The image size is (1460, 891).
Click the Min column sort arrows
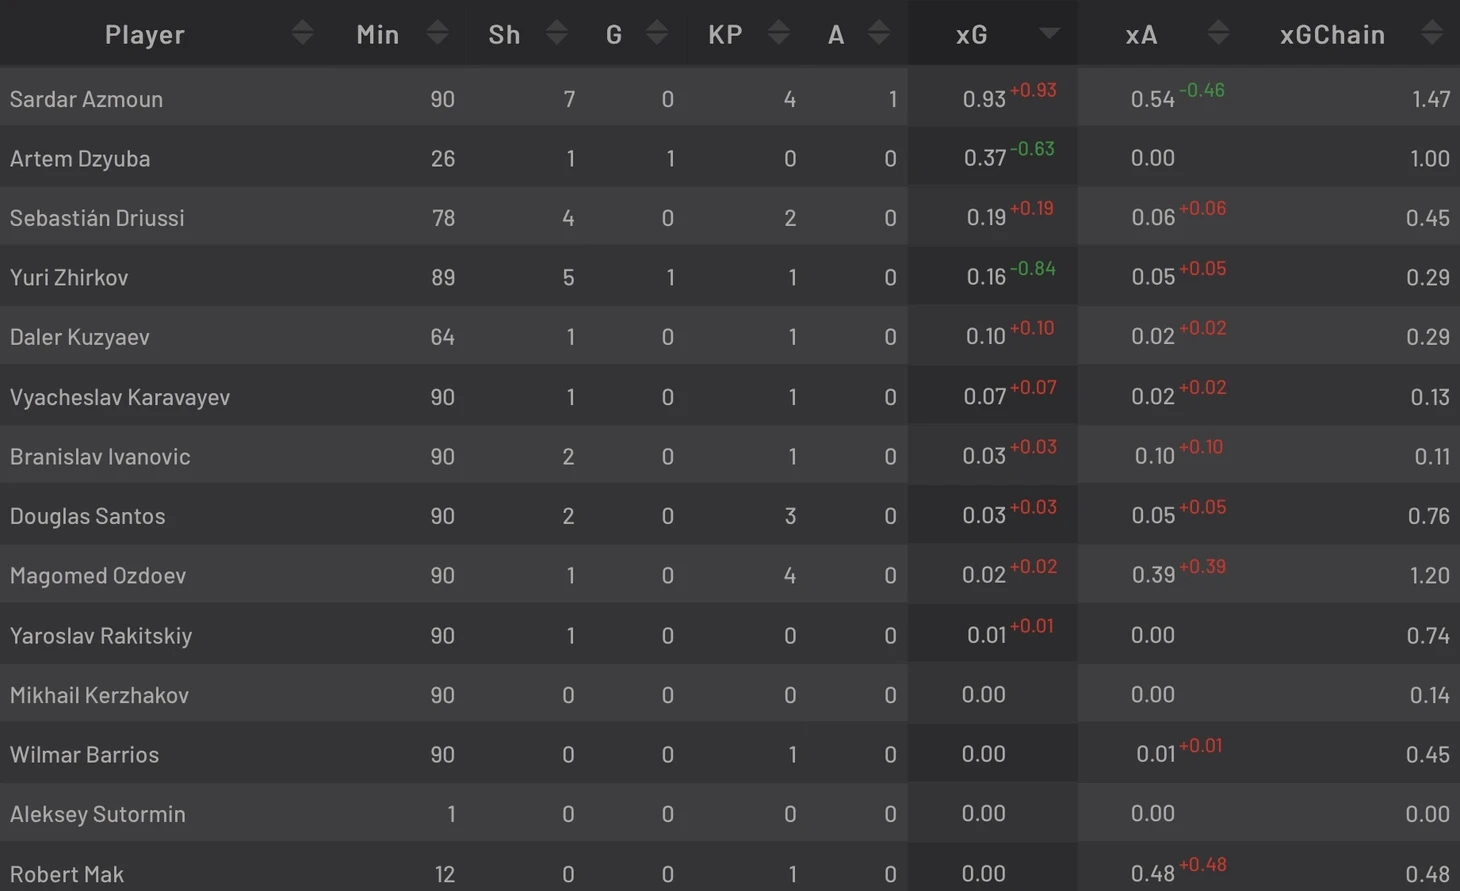(x=437, y=34)
